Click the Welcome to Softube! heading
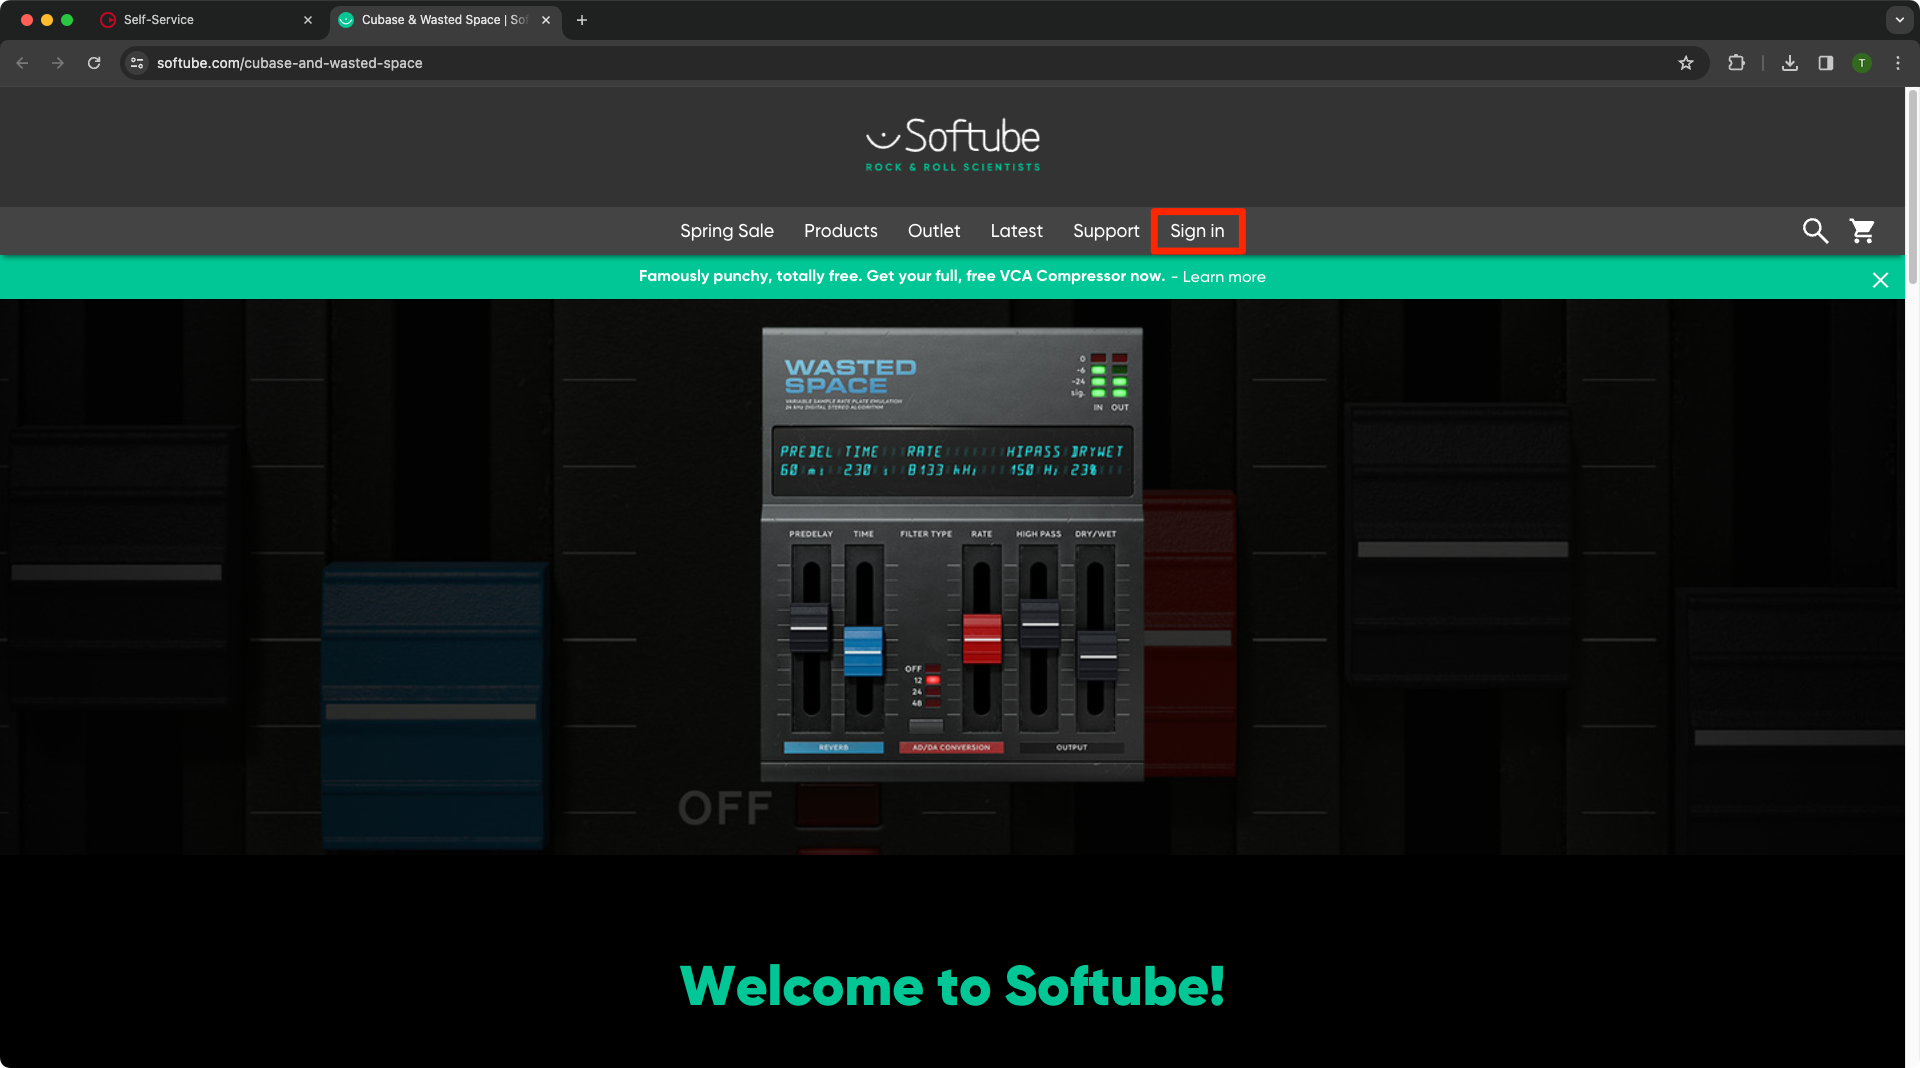 point(952,986)
